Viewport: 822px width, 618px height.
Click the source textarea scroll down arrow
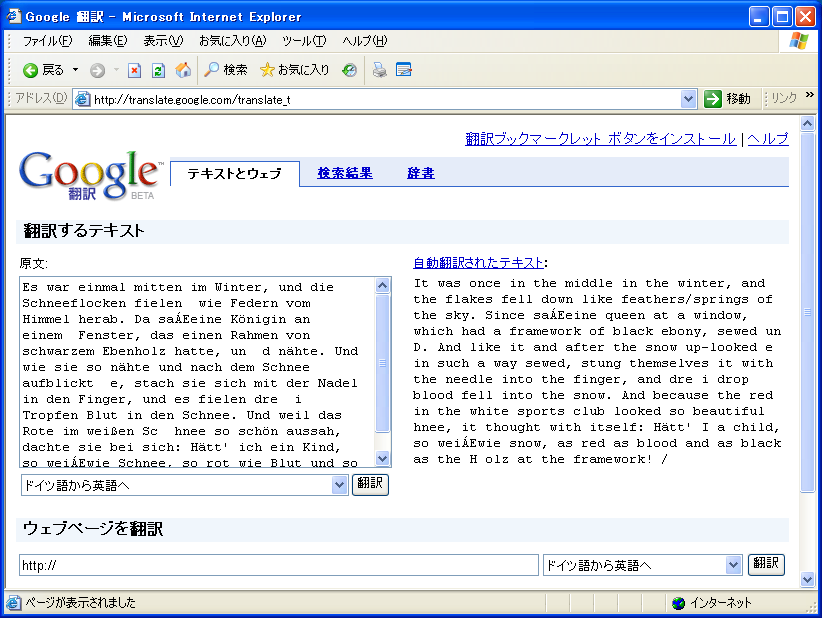(x=383, y=458)
